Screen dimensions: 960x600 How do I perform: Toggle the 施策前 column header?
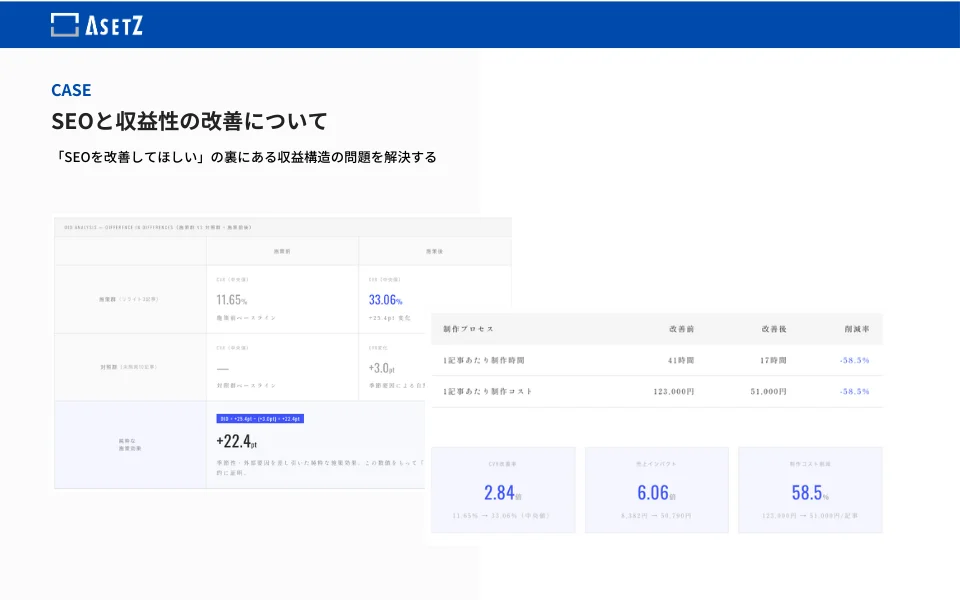[x=280, y=251]
